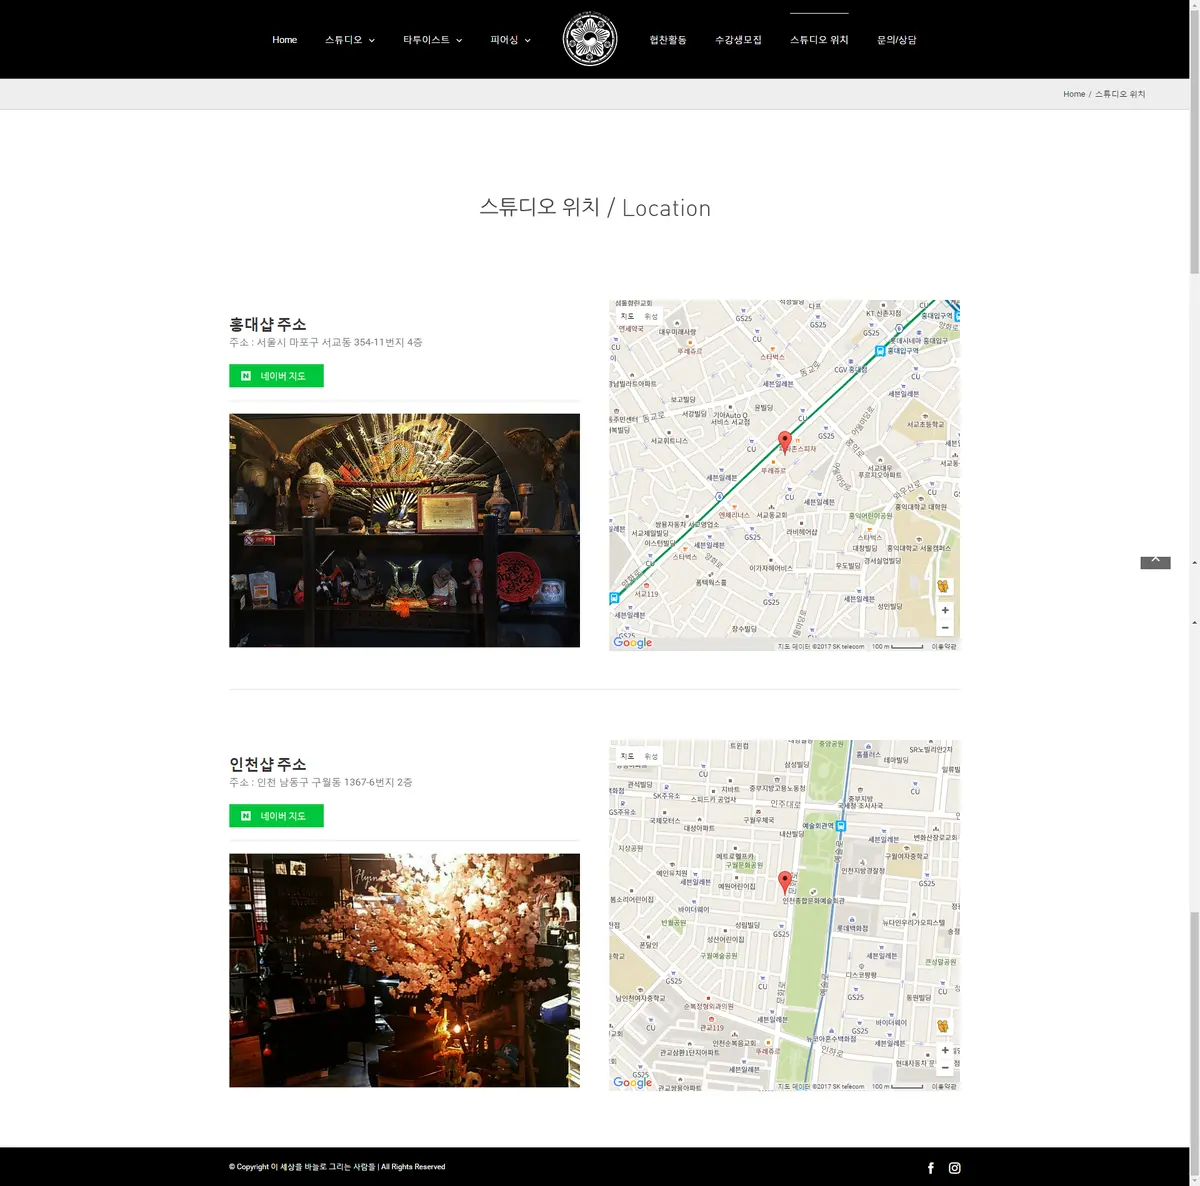Expand the 타투이스트 dropdown menu
This screenshot has width=1200, height=1186.
pyautogui.click(x=433, y=40)
